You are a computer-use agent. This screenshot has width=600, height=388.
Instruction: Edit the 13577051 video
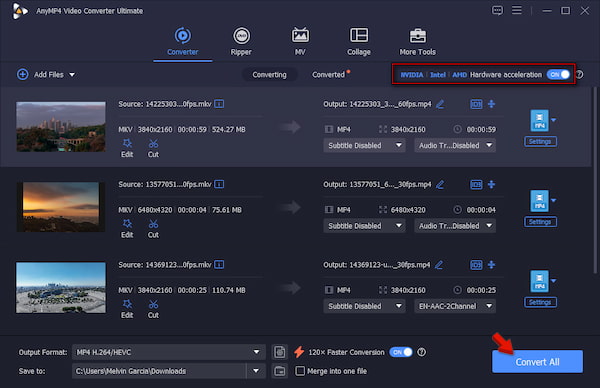pyautogui.click(x=127, y=229)
